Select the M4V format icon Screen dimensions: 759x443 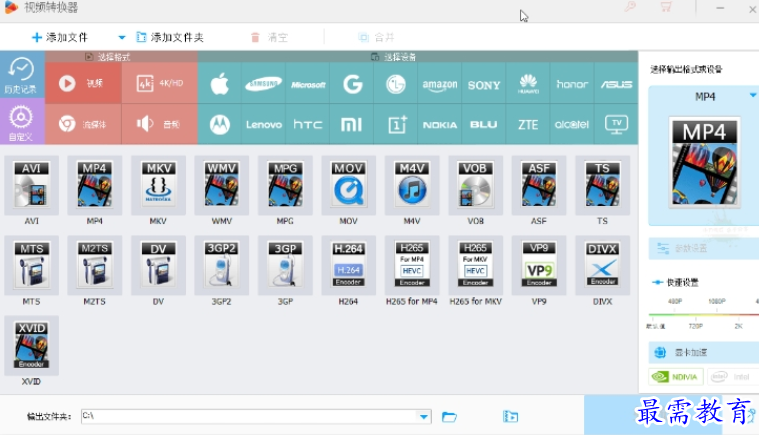click(x=412, y=185)
